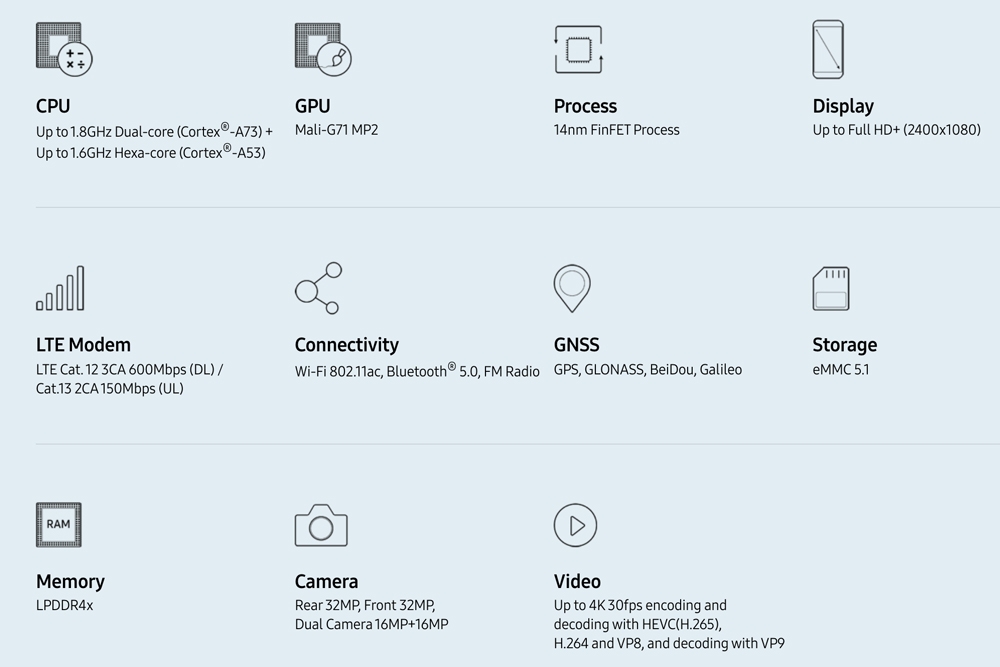Click the Mali-G71 MP2 text
The width and height of the screenshot is (1000, 667).
click(336, 130)
